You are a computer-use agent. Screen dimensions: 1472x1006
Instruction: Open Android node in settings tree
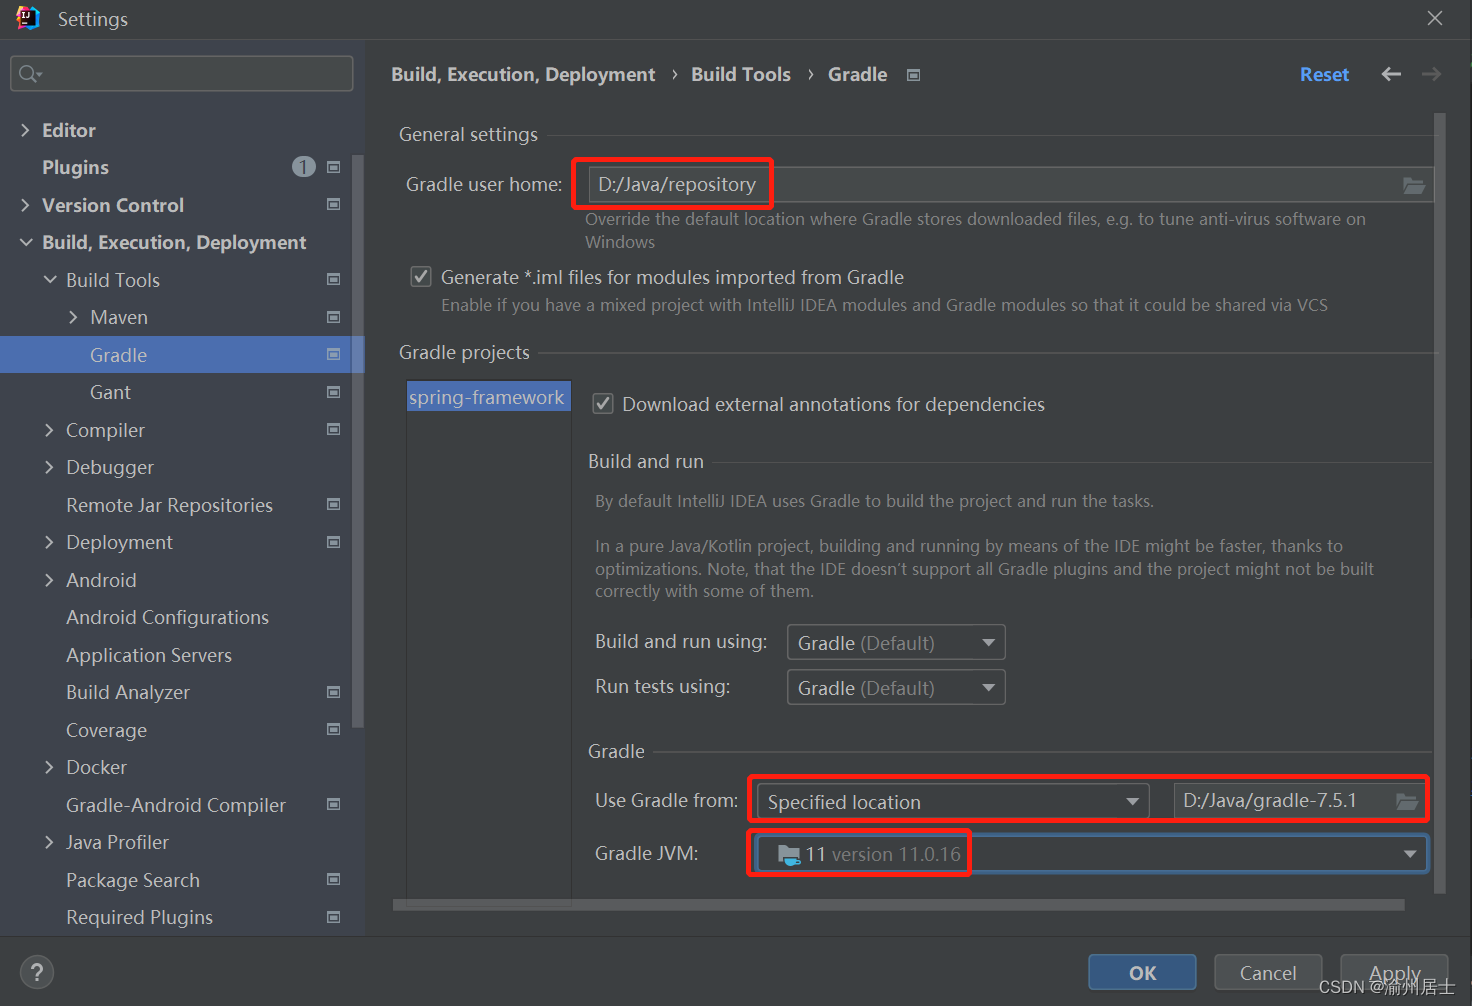(x=101, y=580)
